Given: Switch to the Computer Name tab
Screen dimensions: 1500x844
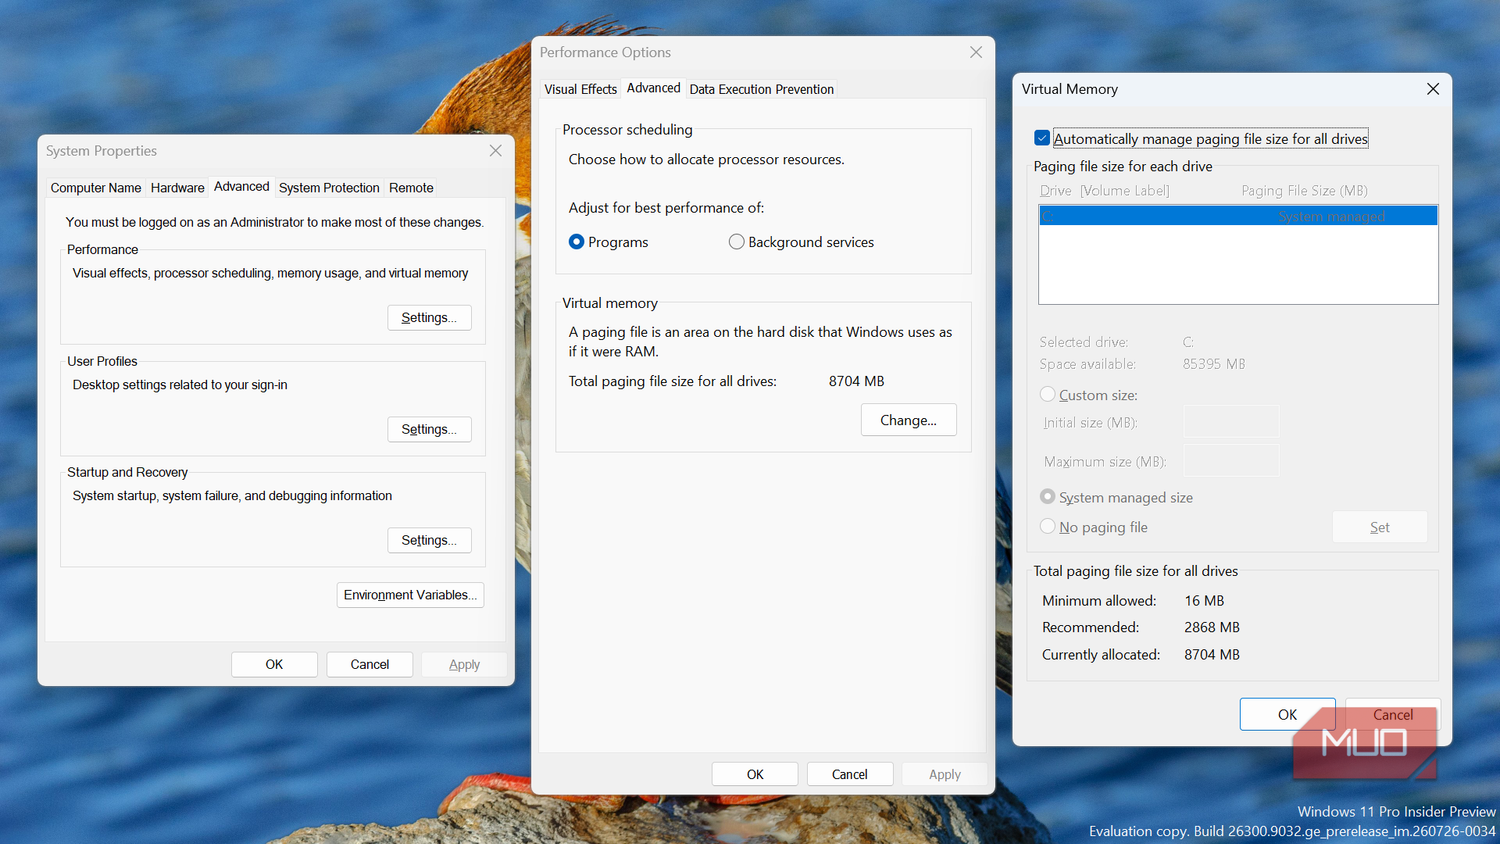Looking at the screenshot, I should (x=96, y=188).
